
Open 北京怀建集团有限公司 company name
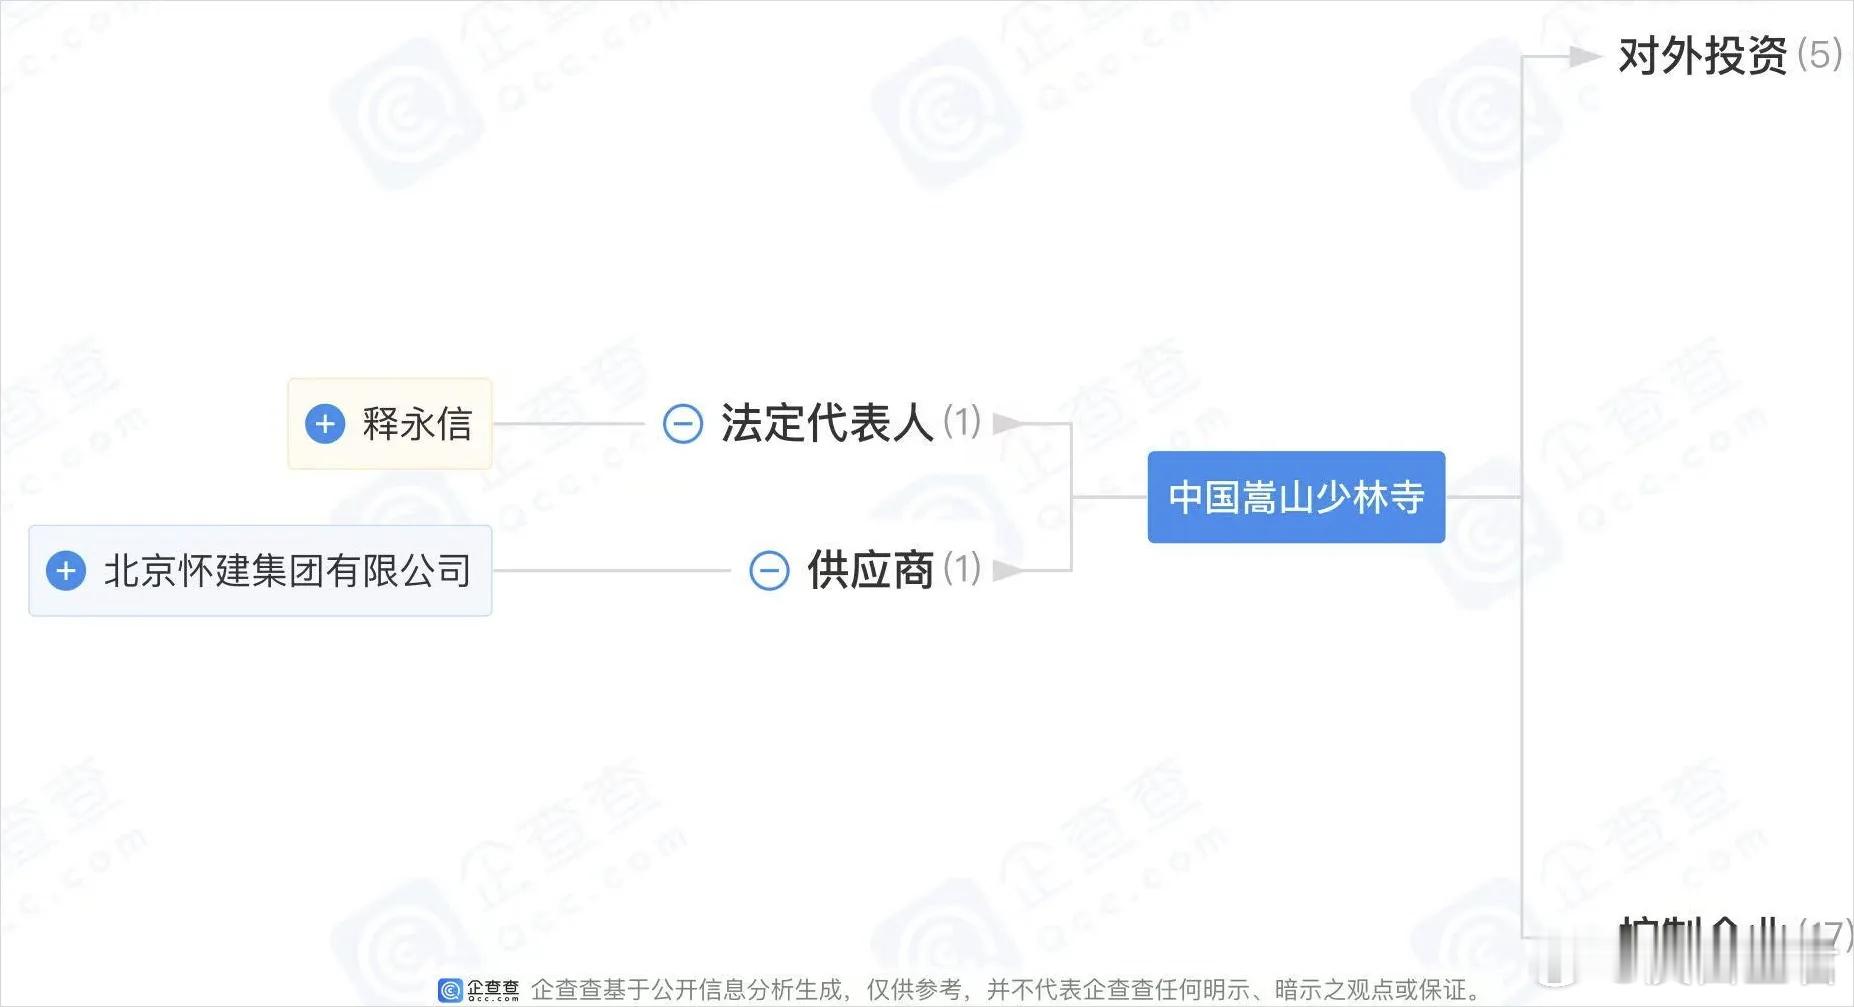tap(288, 571)
